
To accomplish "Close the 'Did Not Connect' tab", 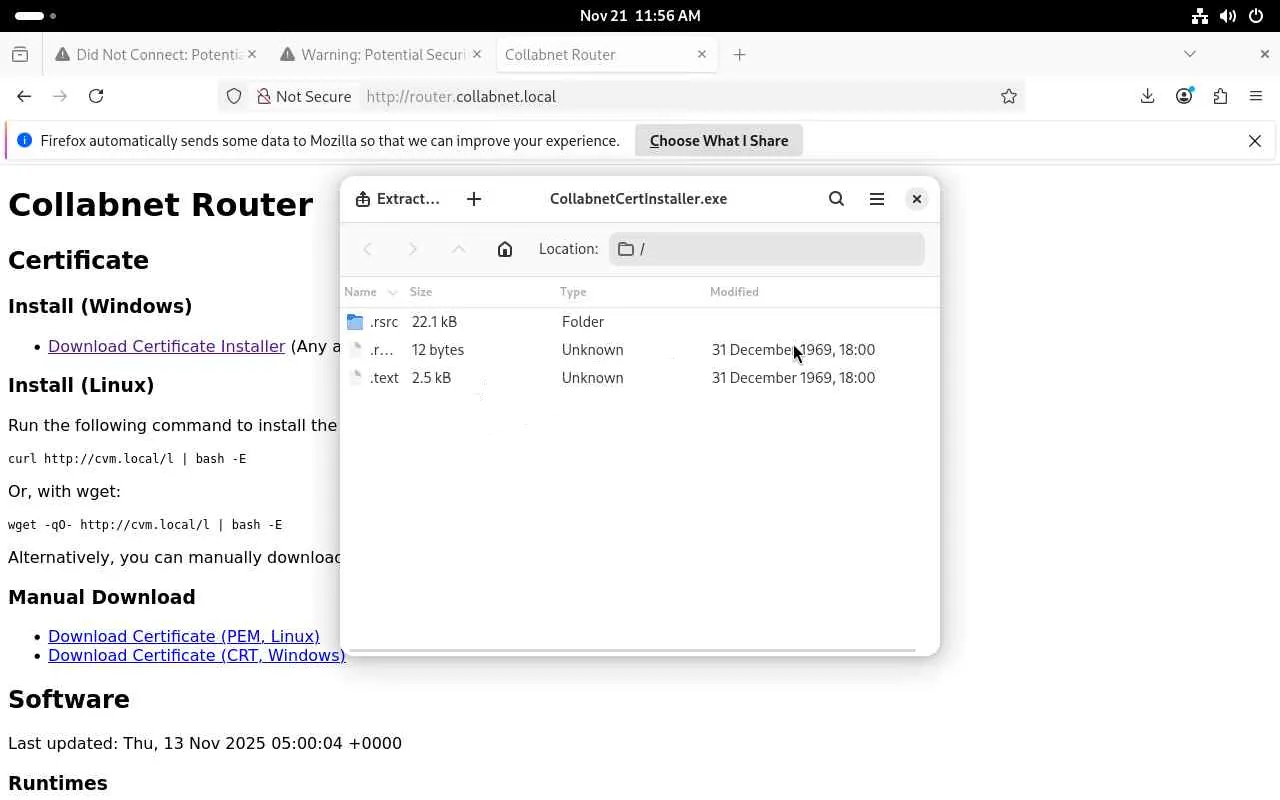I will [252, 55].
